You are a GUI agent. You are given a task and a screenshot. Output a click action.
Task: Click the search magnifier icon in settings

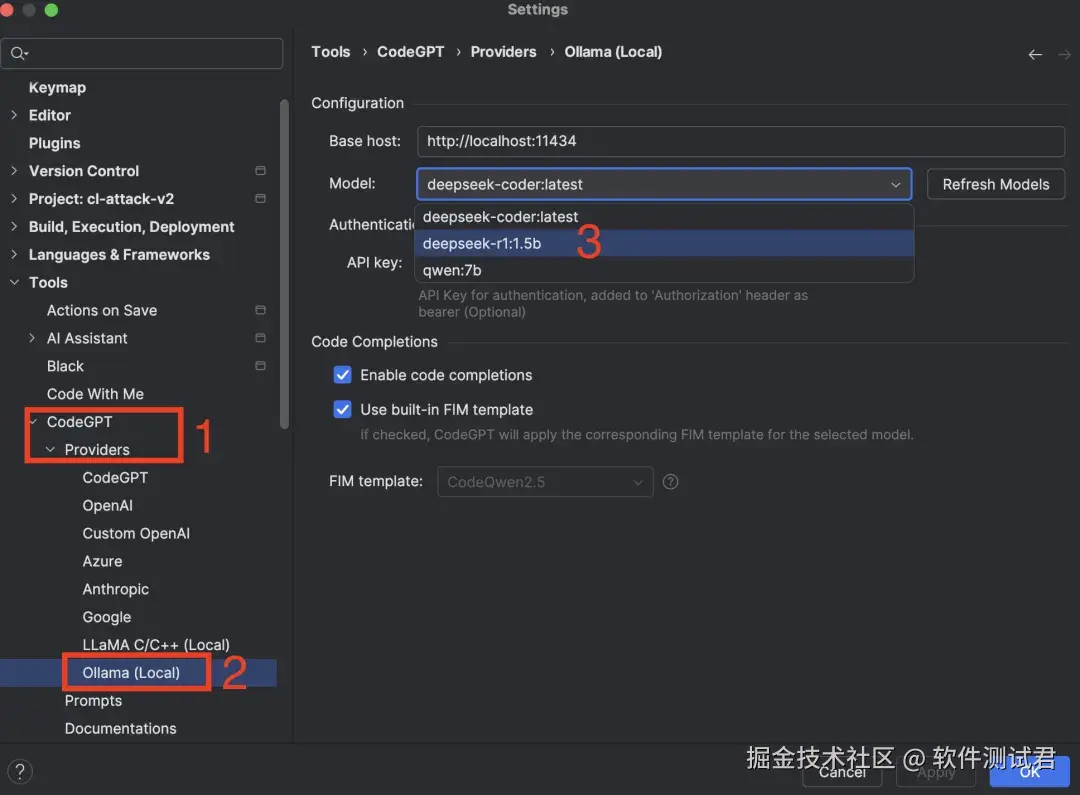(x=19, y=54)
